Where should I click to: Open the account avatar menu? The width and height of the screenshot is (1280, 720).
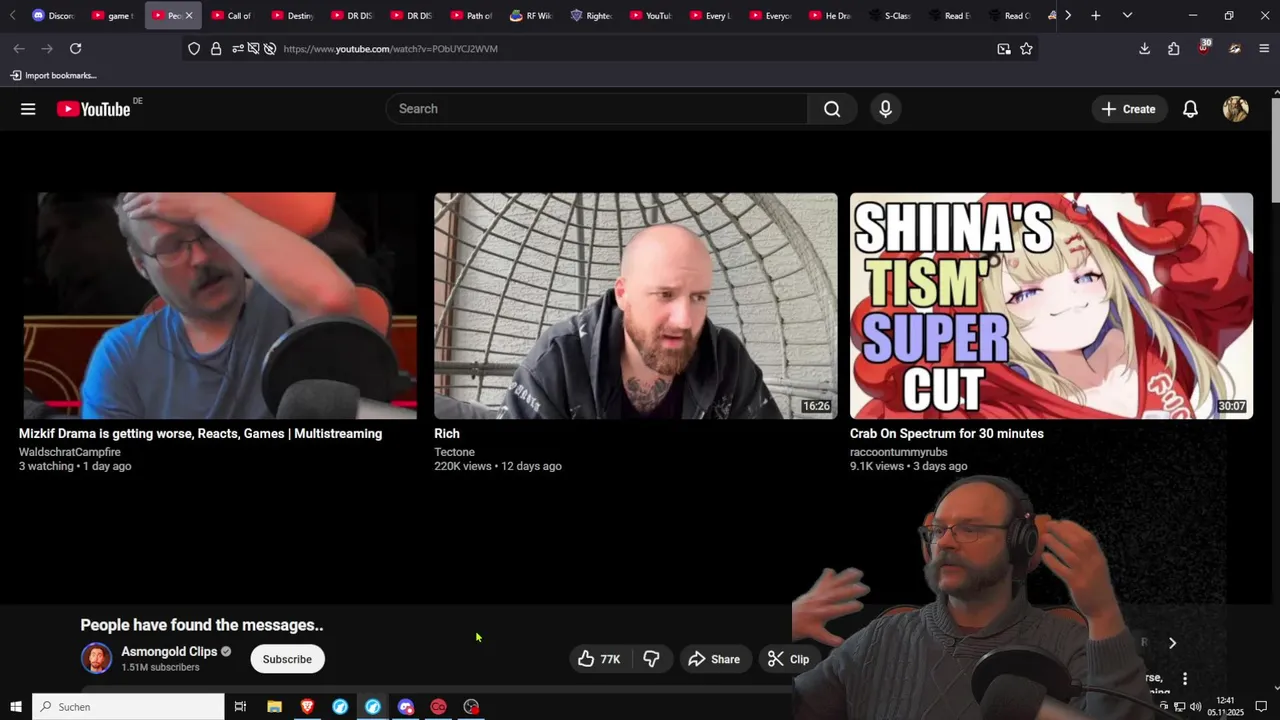[1236, 109]
